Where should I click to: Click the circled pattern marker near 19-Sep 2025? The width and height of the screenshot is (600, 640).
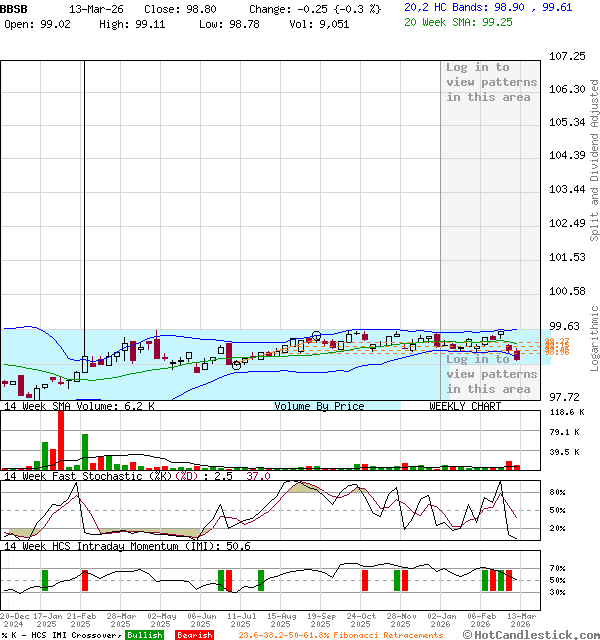point(317,336)
